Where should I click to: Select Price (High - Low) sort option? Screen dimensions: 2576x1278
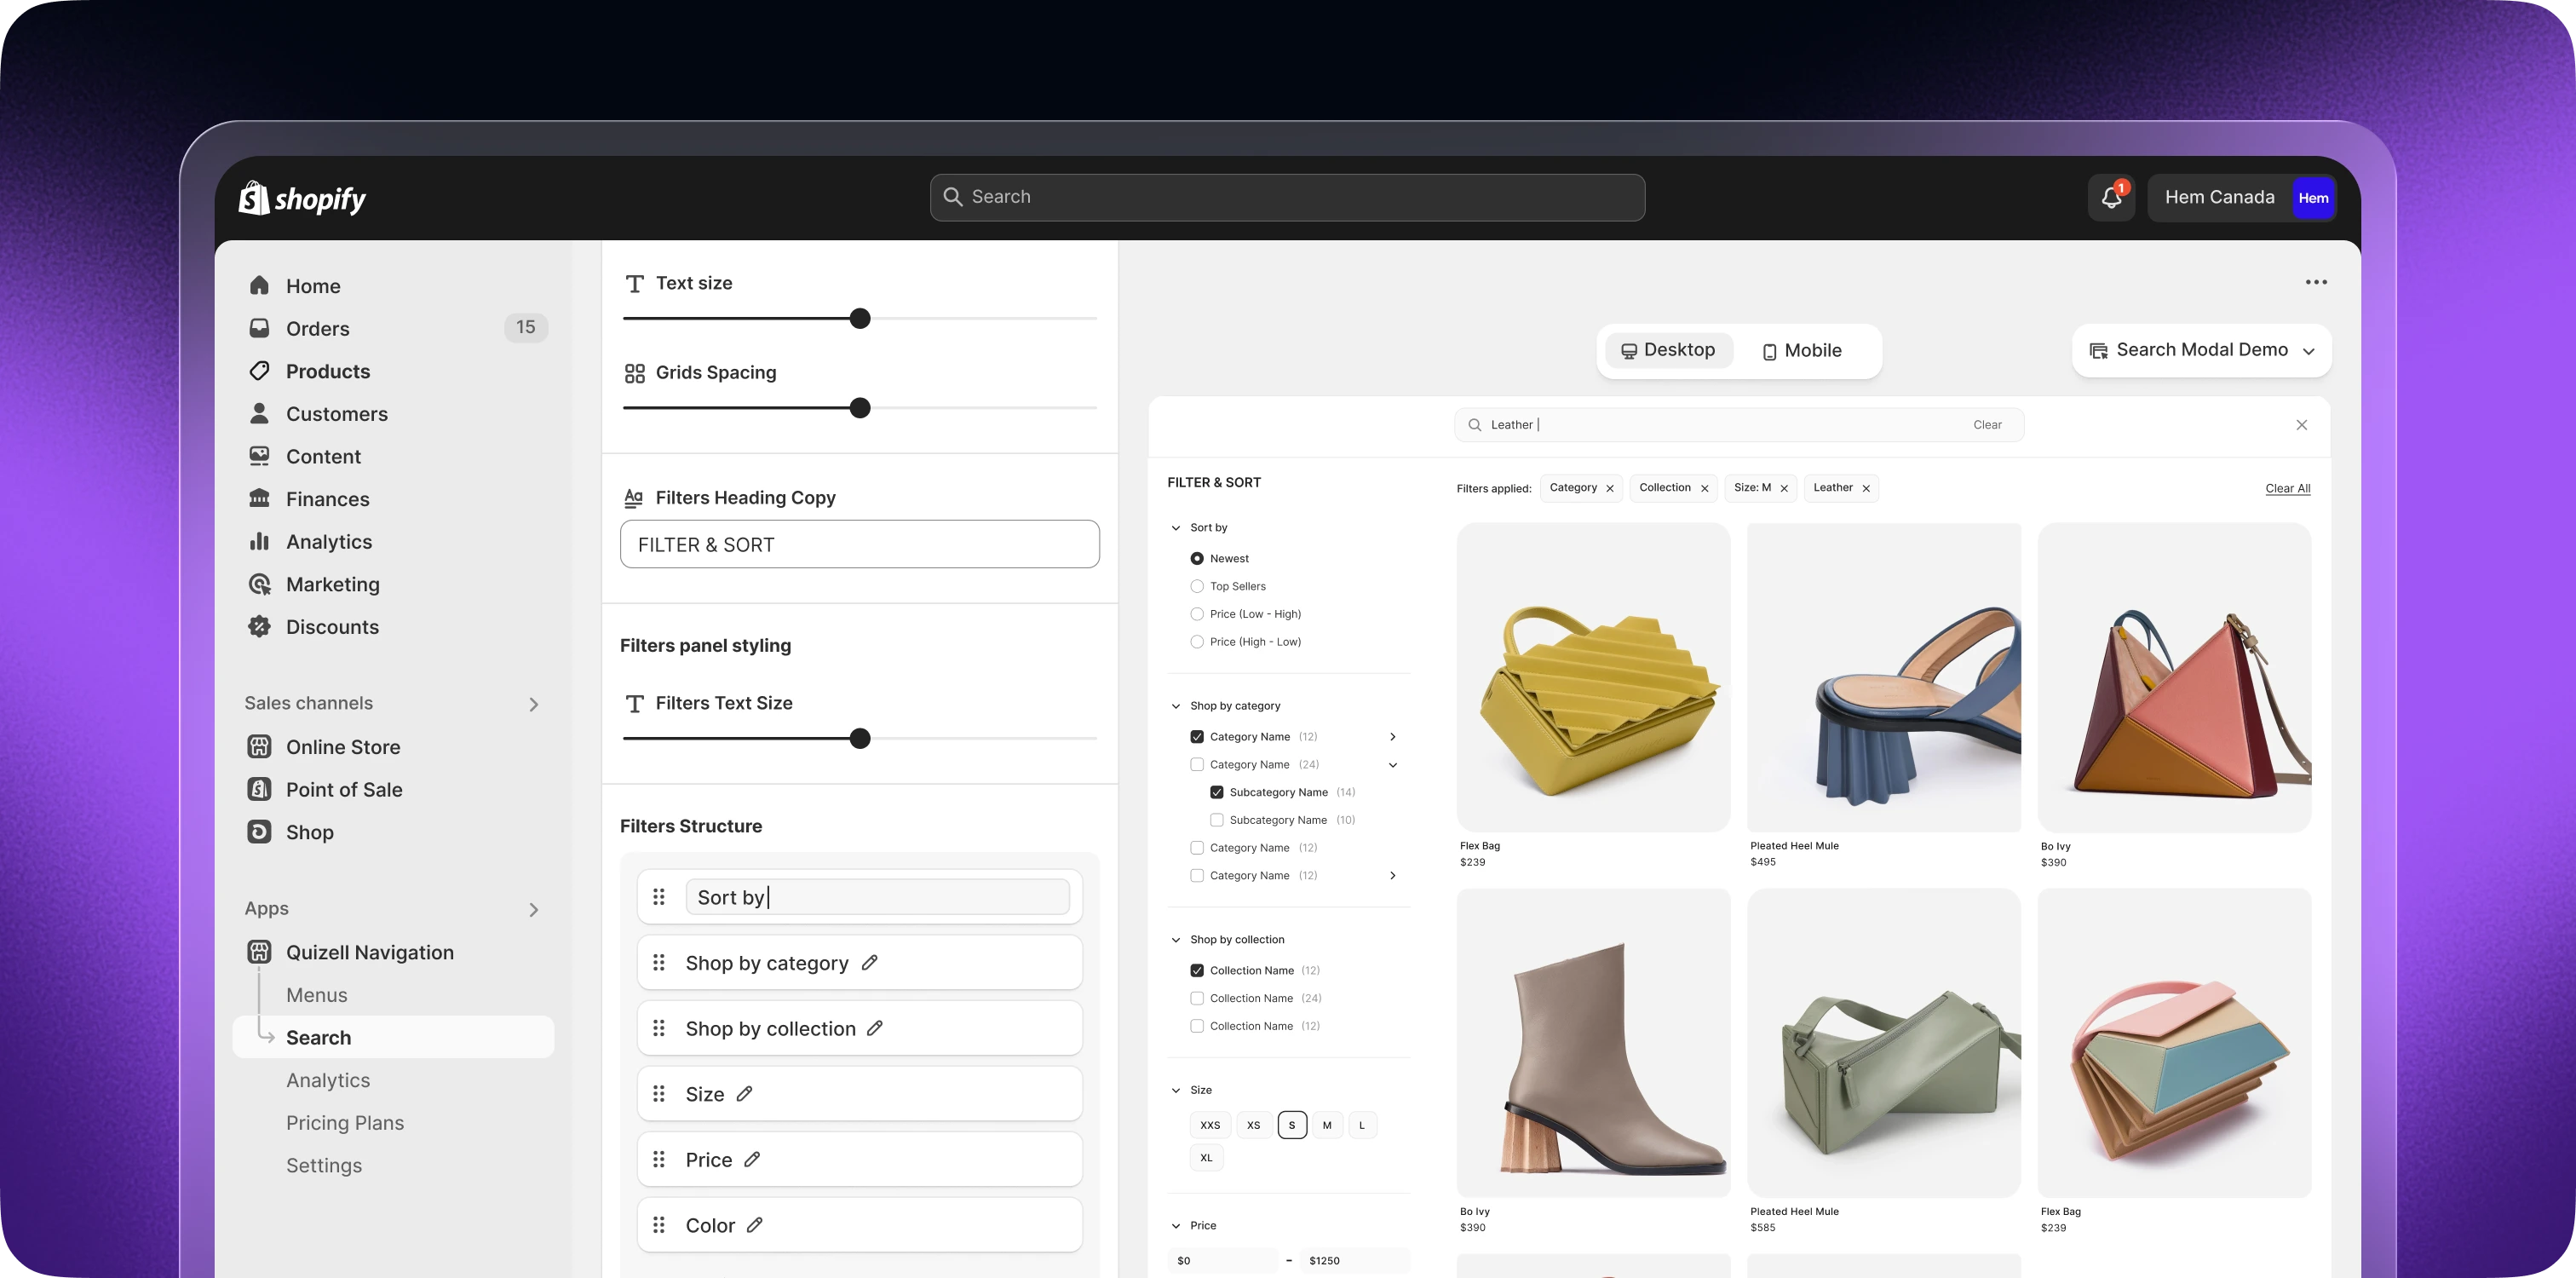(1197, 642)
